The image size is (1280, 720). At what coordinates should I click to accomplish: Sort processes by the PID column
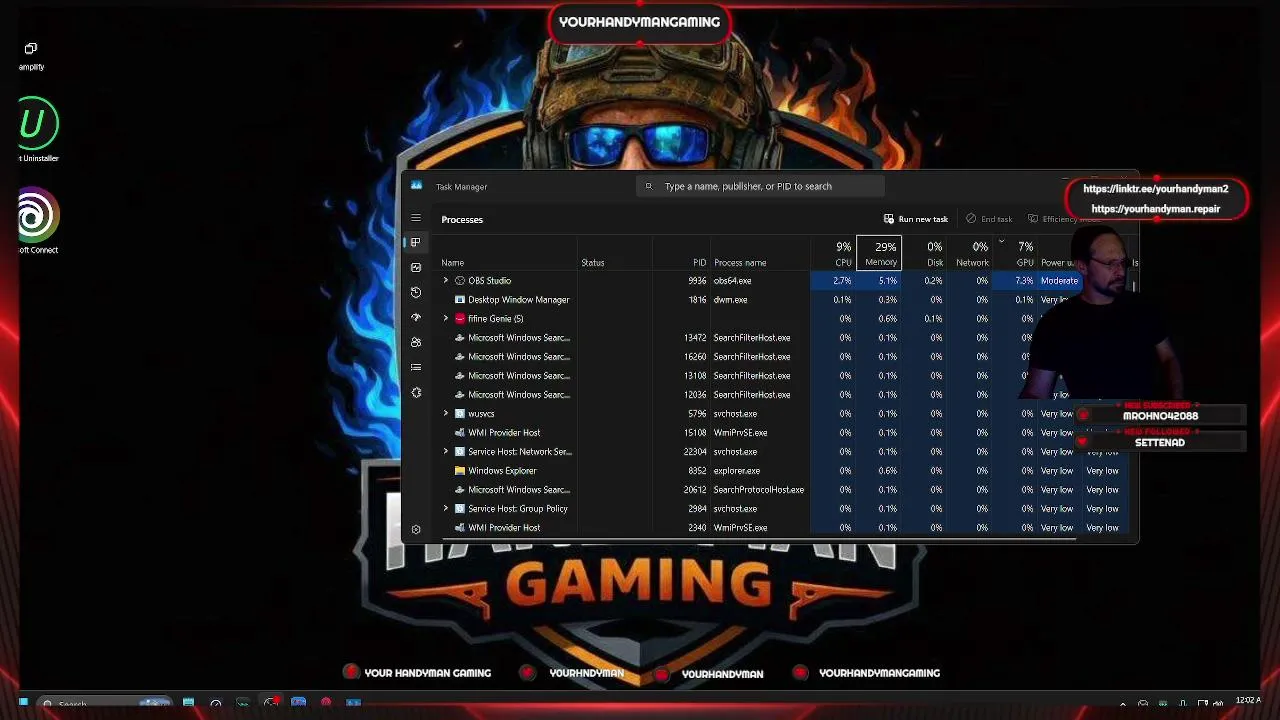(x=700, y=263)
